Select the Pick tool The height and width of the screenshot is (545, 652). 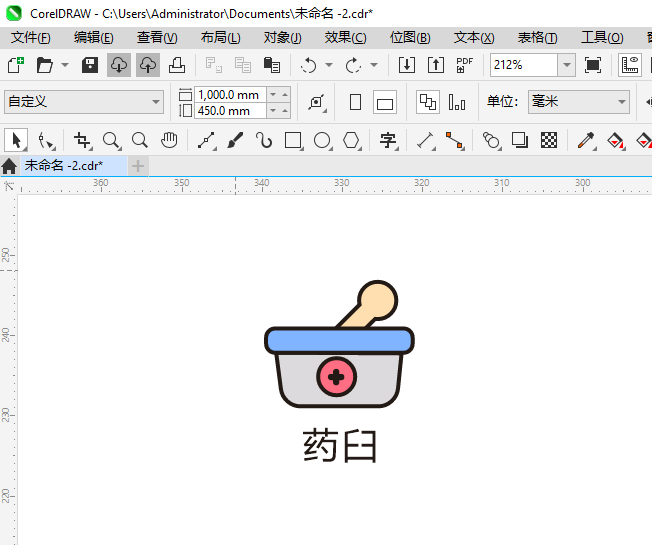click(16, 140)
